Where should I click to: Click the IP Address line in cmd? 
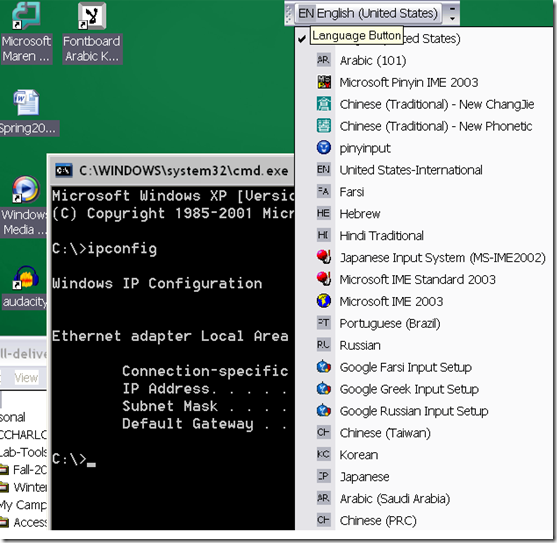(205, 389)
